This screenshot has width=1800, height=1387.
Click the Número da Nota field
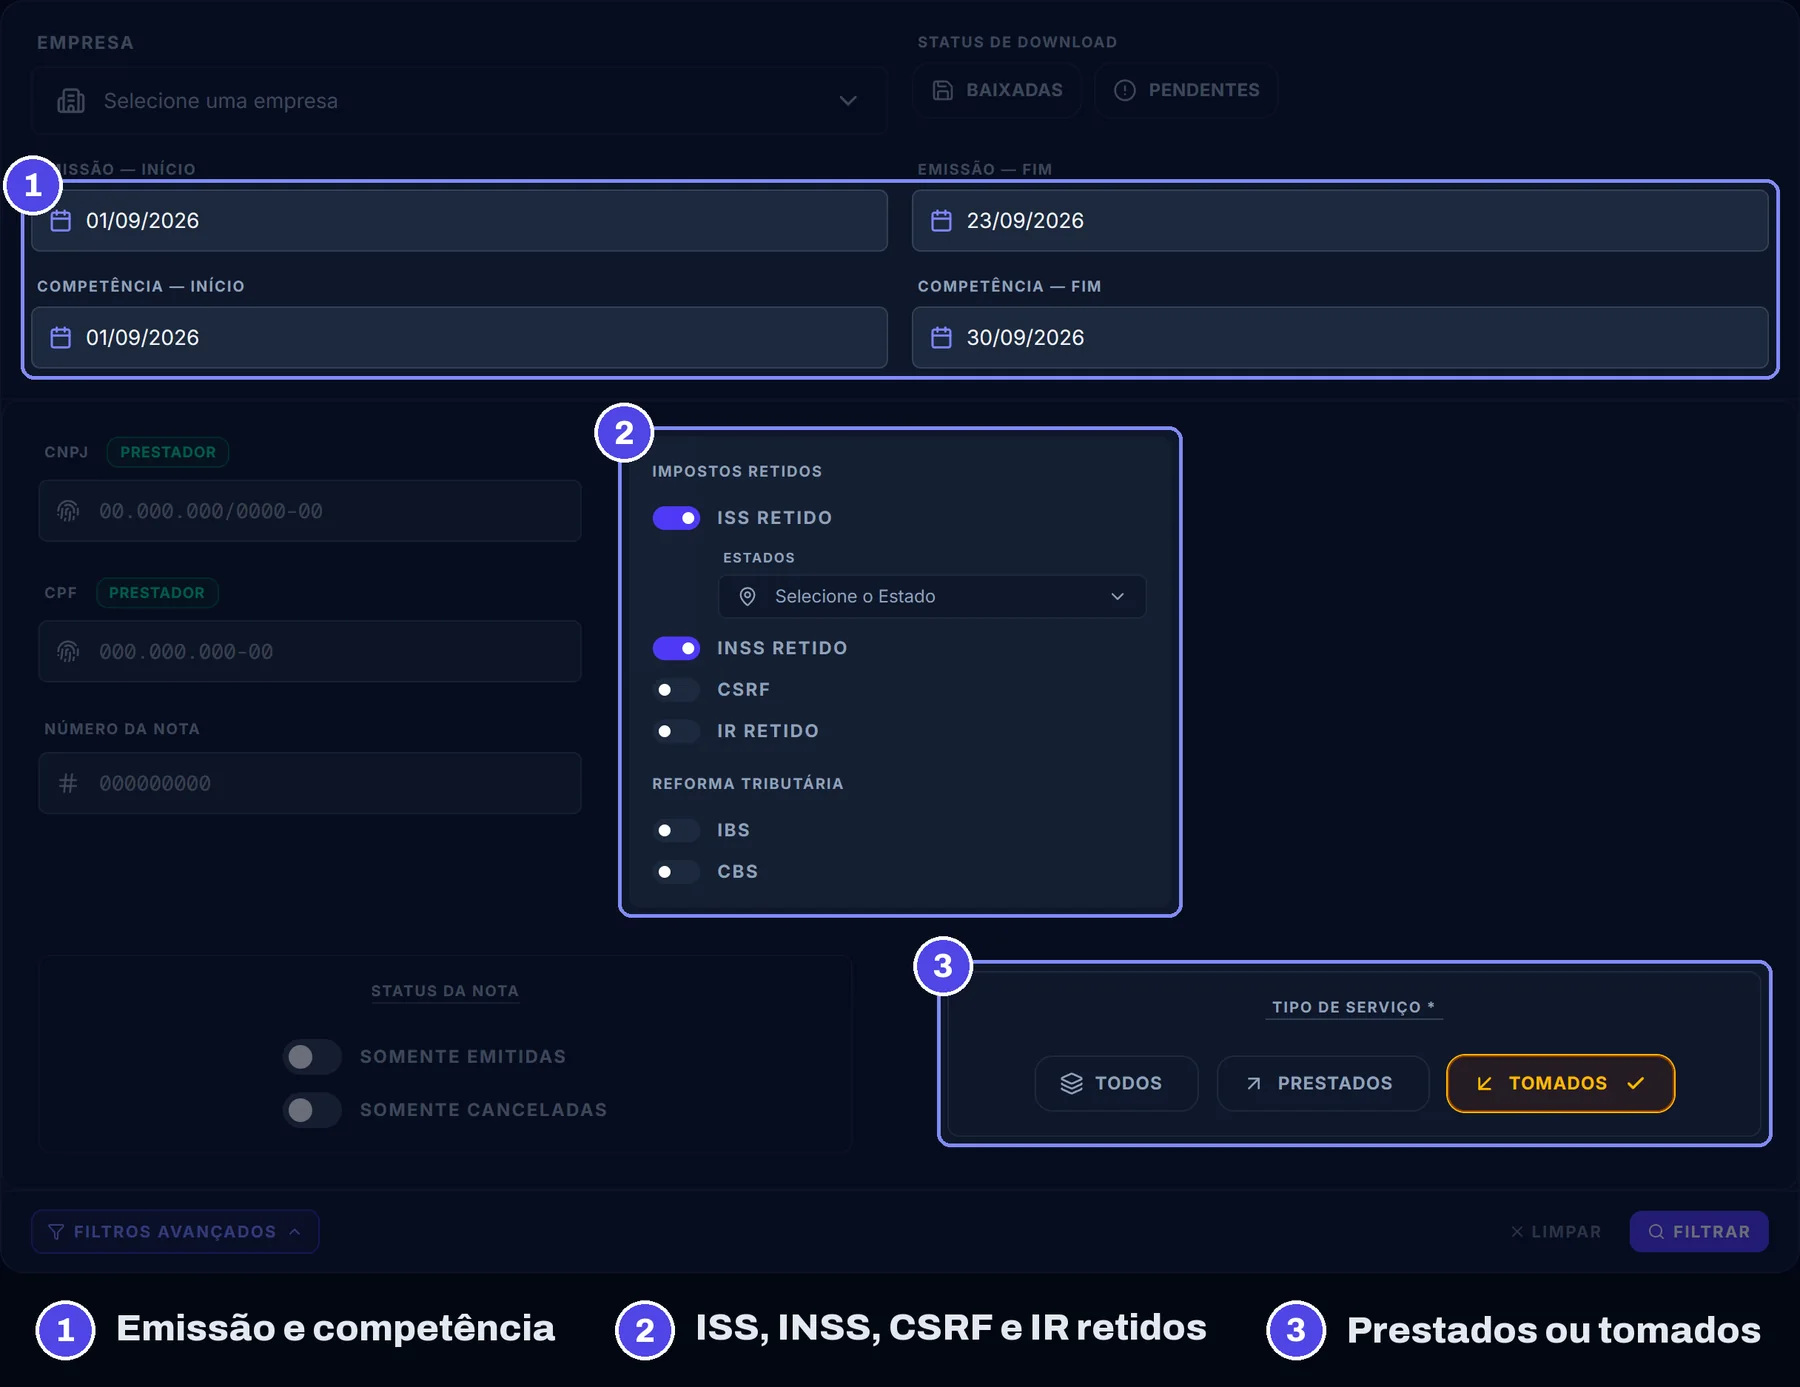point(310,783)
